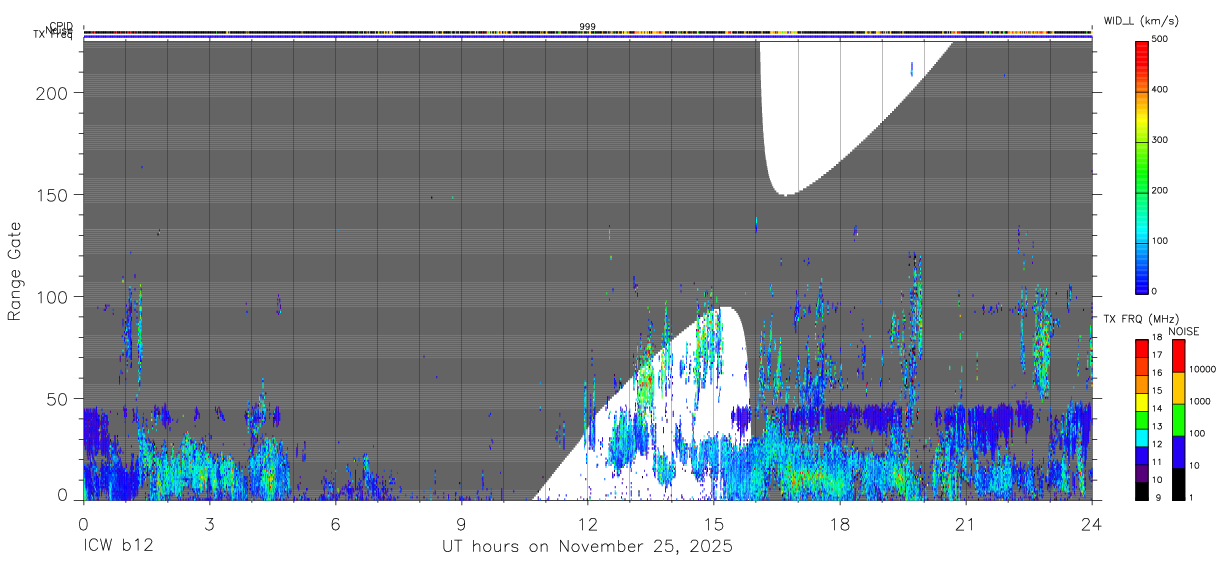This screenshot has width=1228, height=567.
Task: Pick the green swatch in the NOISE legend
Action: (x=1178, y=419)
